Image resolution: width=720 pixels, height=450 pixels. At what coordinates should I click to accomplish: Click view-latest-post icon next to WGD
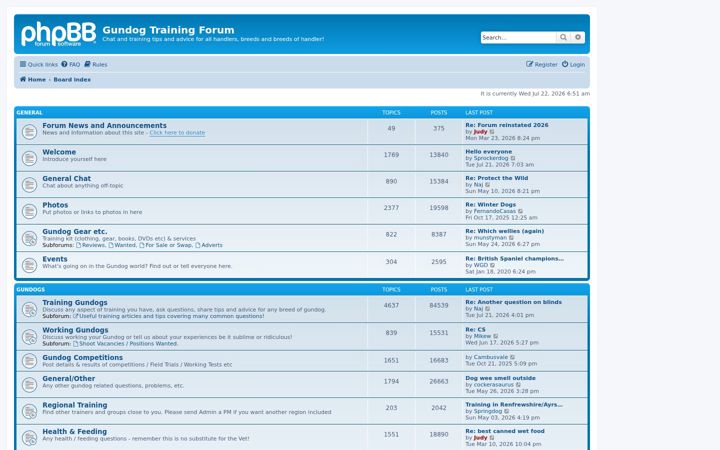[x=493, y=265]
